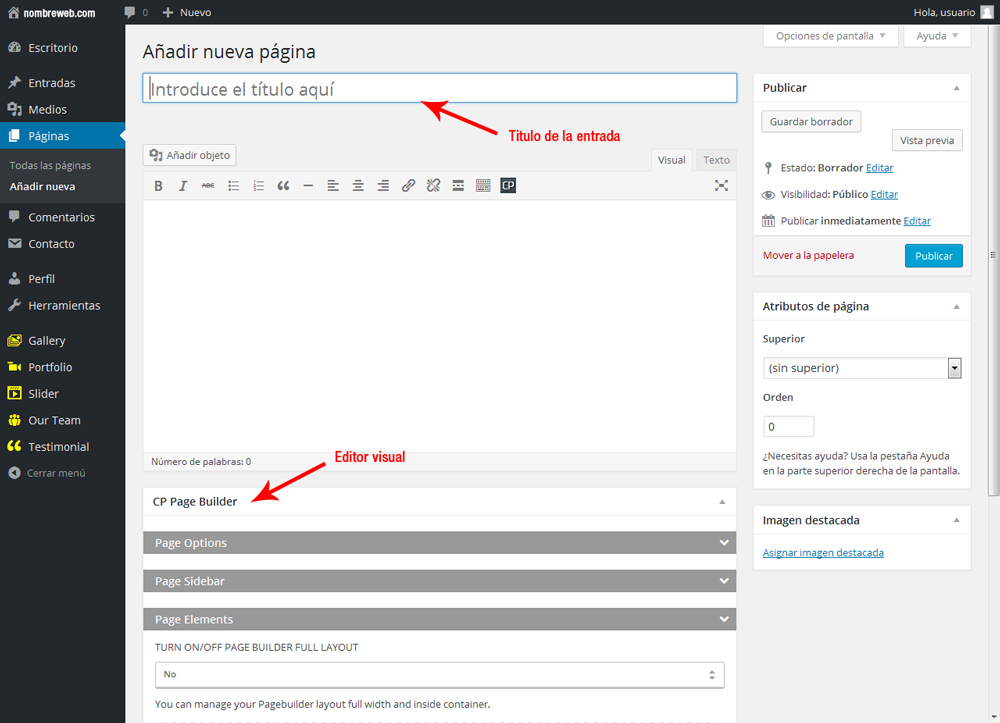Click the insert link icon
Image resolution: width=1000 pixels, height=723 pixels.
408,186
